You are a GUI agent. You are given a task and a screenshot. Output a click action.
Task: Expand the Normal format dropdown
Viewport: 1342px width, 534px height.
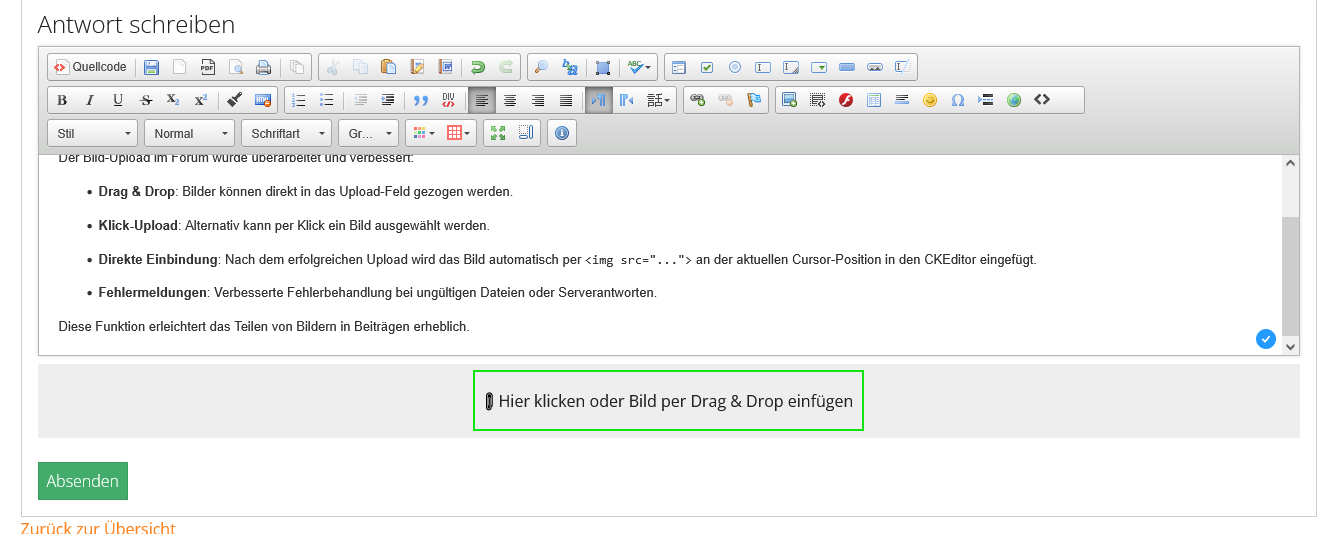click(189, 133)
